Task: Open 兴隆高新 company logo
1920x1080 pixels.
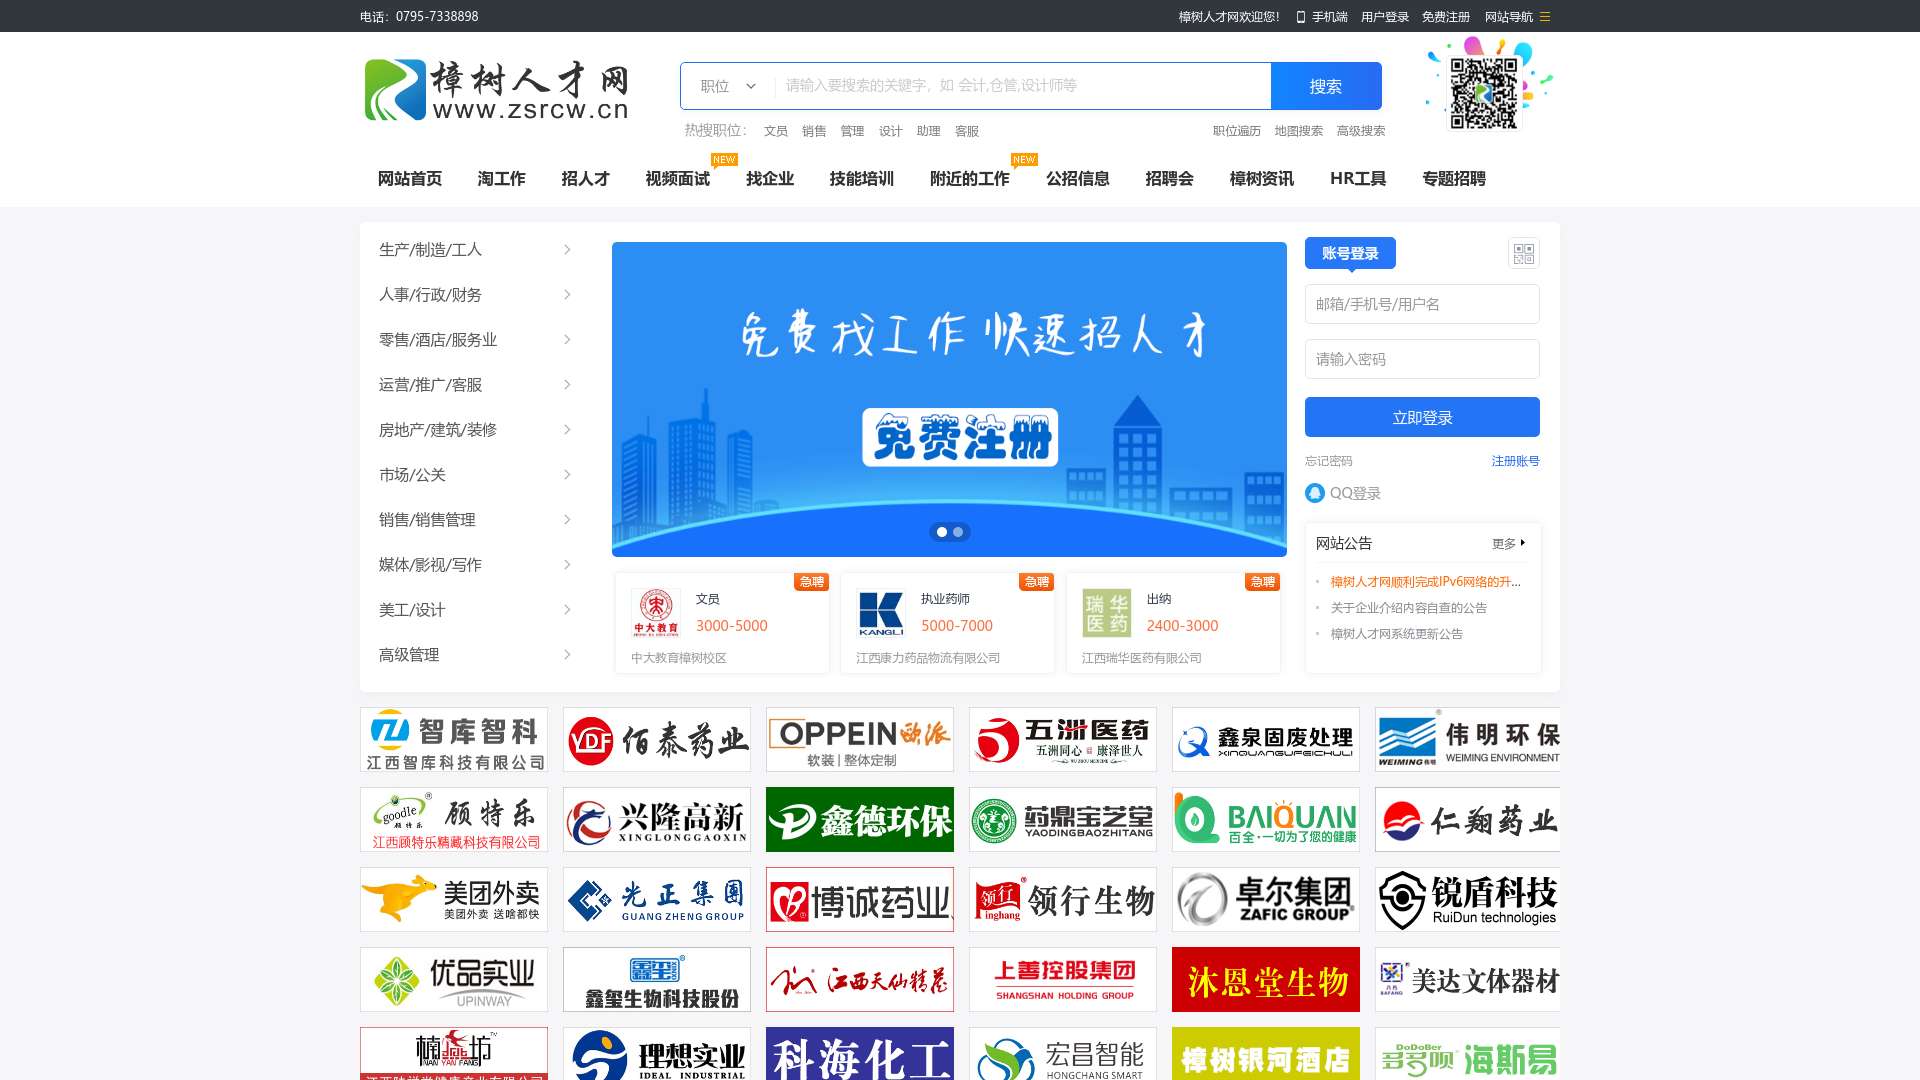Action: 657,820
